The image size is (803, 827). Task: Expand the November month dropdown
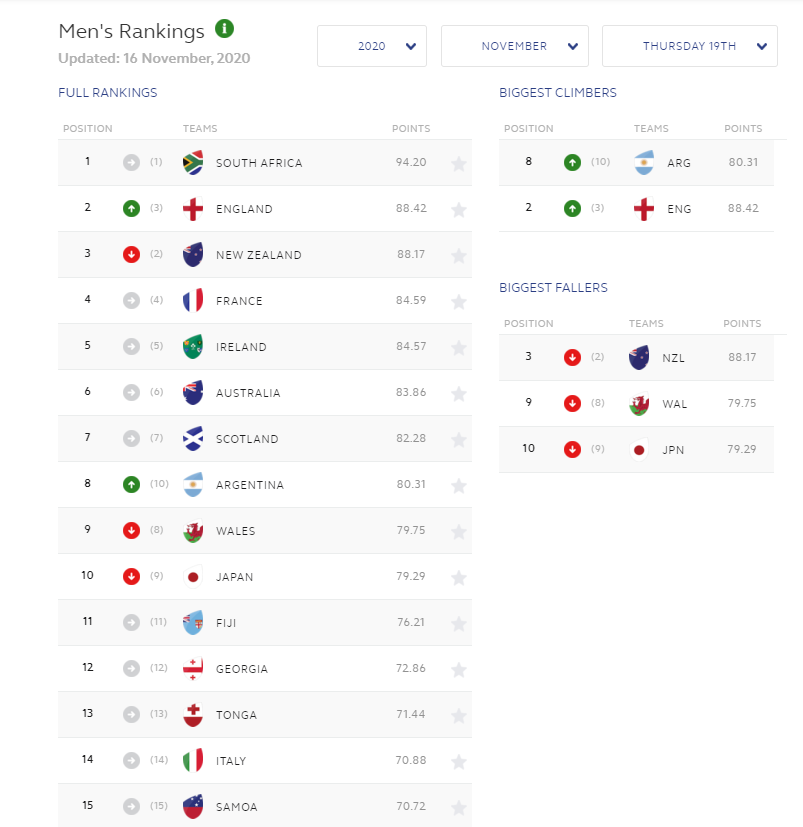[515, 46]
